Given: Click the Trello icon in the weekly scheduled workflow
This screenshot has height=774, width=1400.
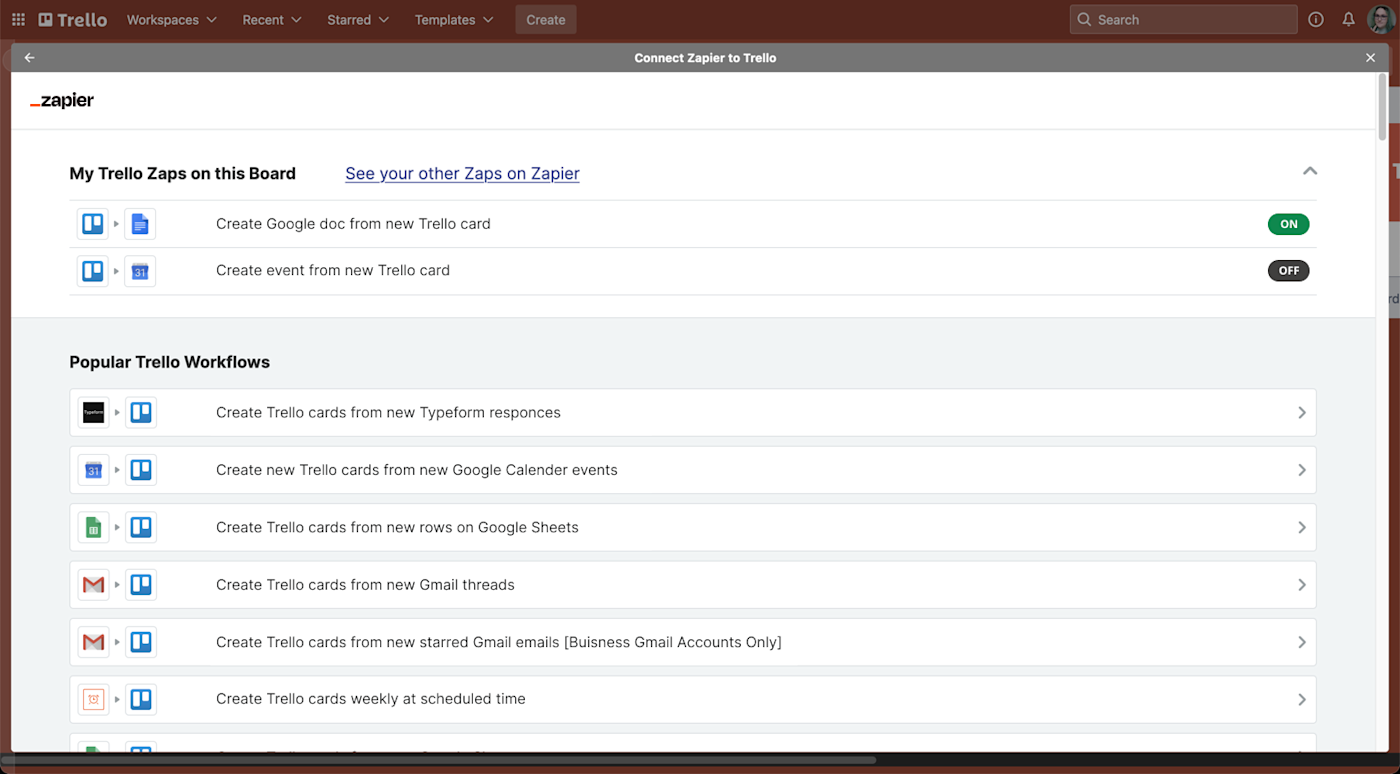Looking at the screenshot, I should (x=141, y=699).
